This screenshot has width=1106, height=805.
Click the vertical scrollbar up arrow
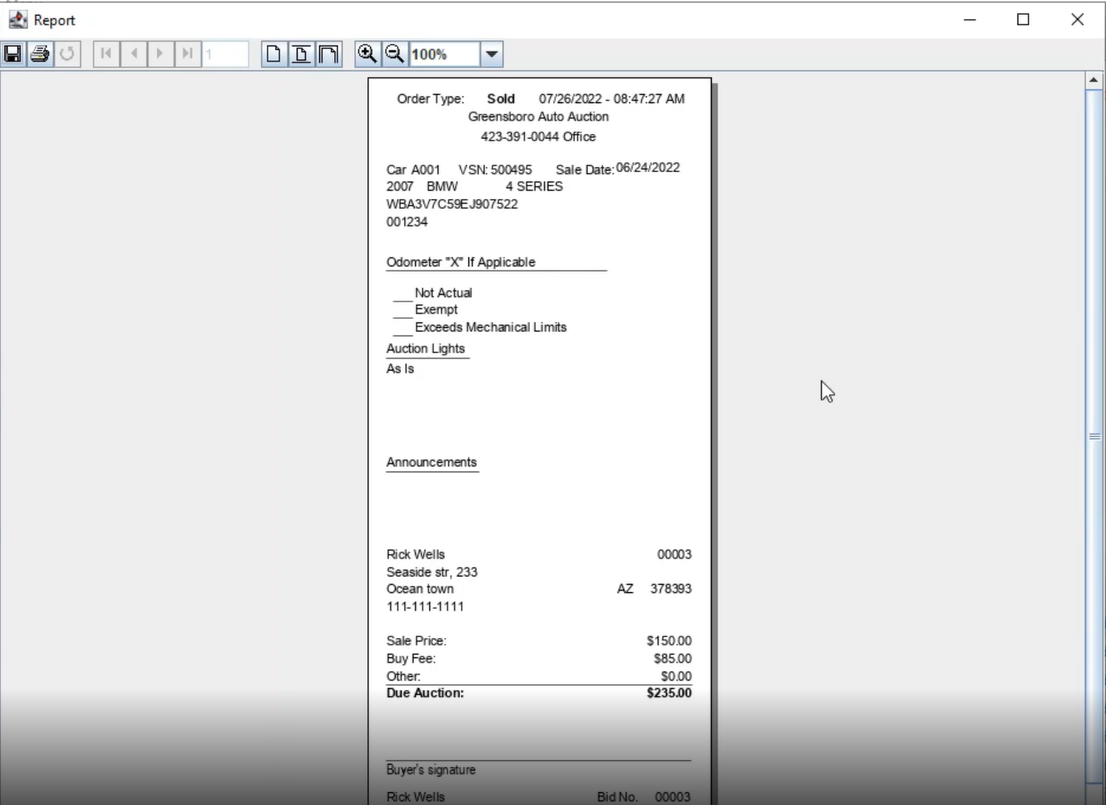1094,80
